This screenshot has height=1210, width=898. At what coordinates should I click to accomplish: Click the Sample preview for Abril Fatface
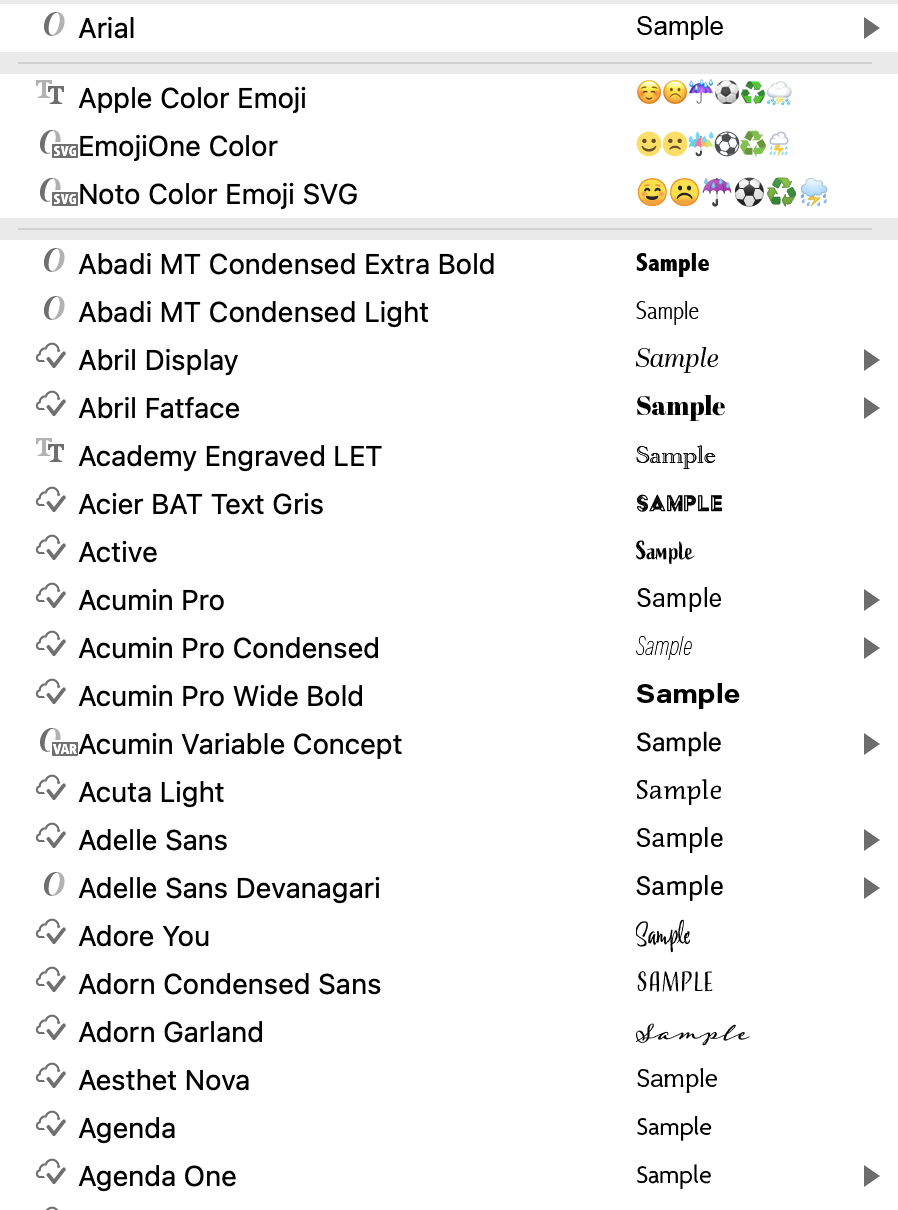pyautogui.click(x=680, y=407)
